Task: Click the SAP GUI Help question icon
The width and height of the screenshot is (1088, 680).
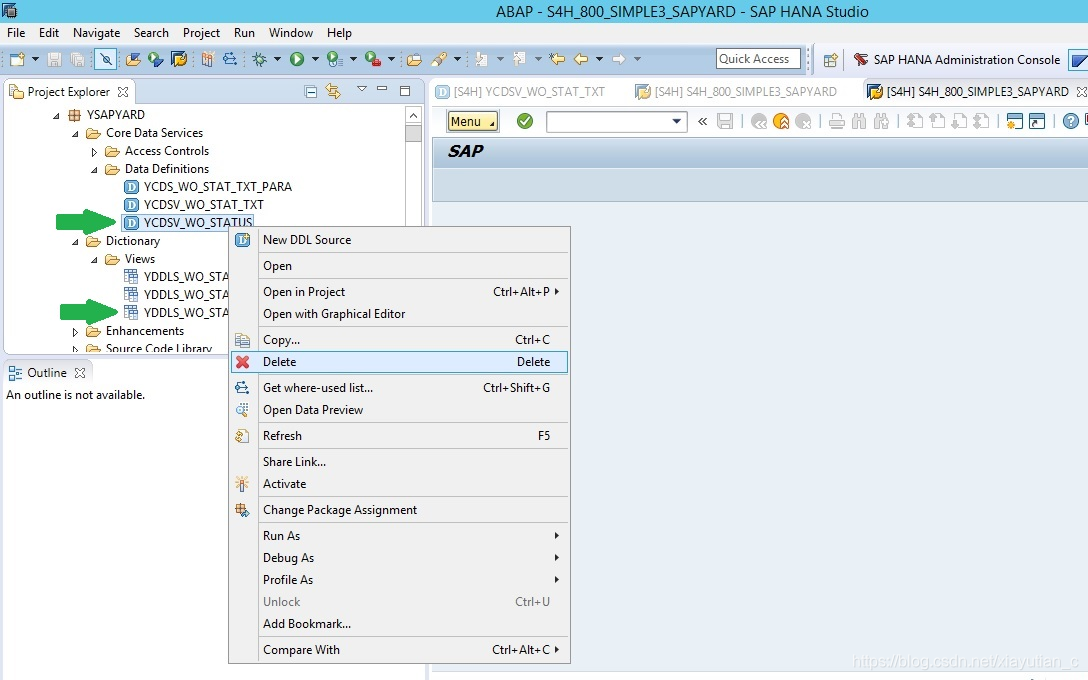Action: pyautogui.click(x=1071, y=121)
